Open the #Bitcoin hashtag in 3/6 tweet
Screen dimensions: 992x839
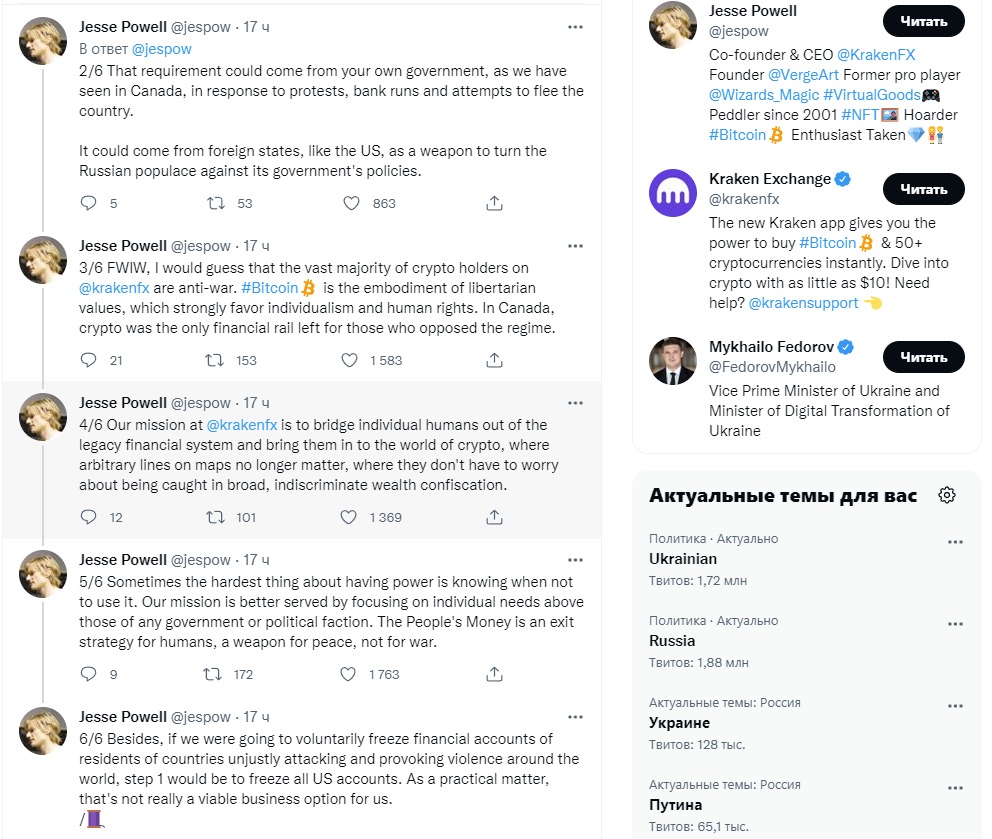click(270, 288)
